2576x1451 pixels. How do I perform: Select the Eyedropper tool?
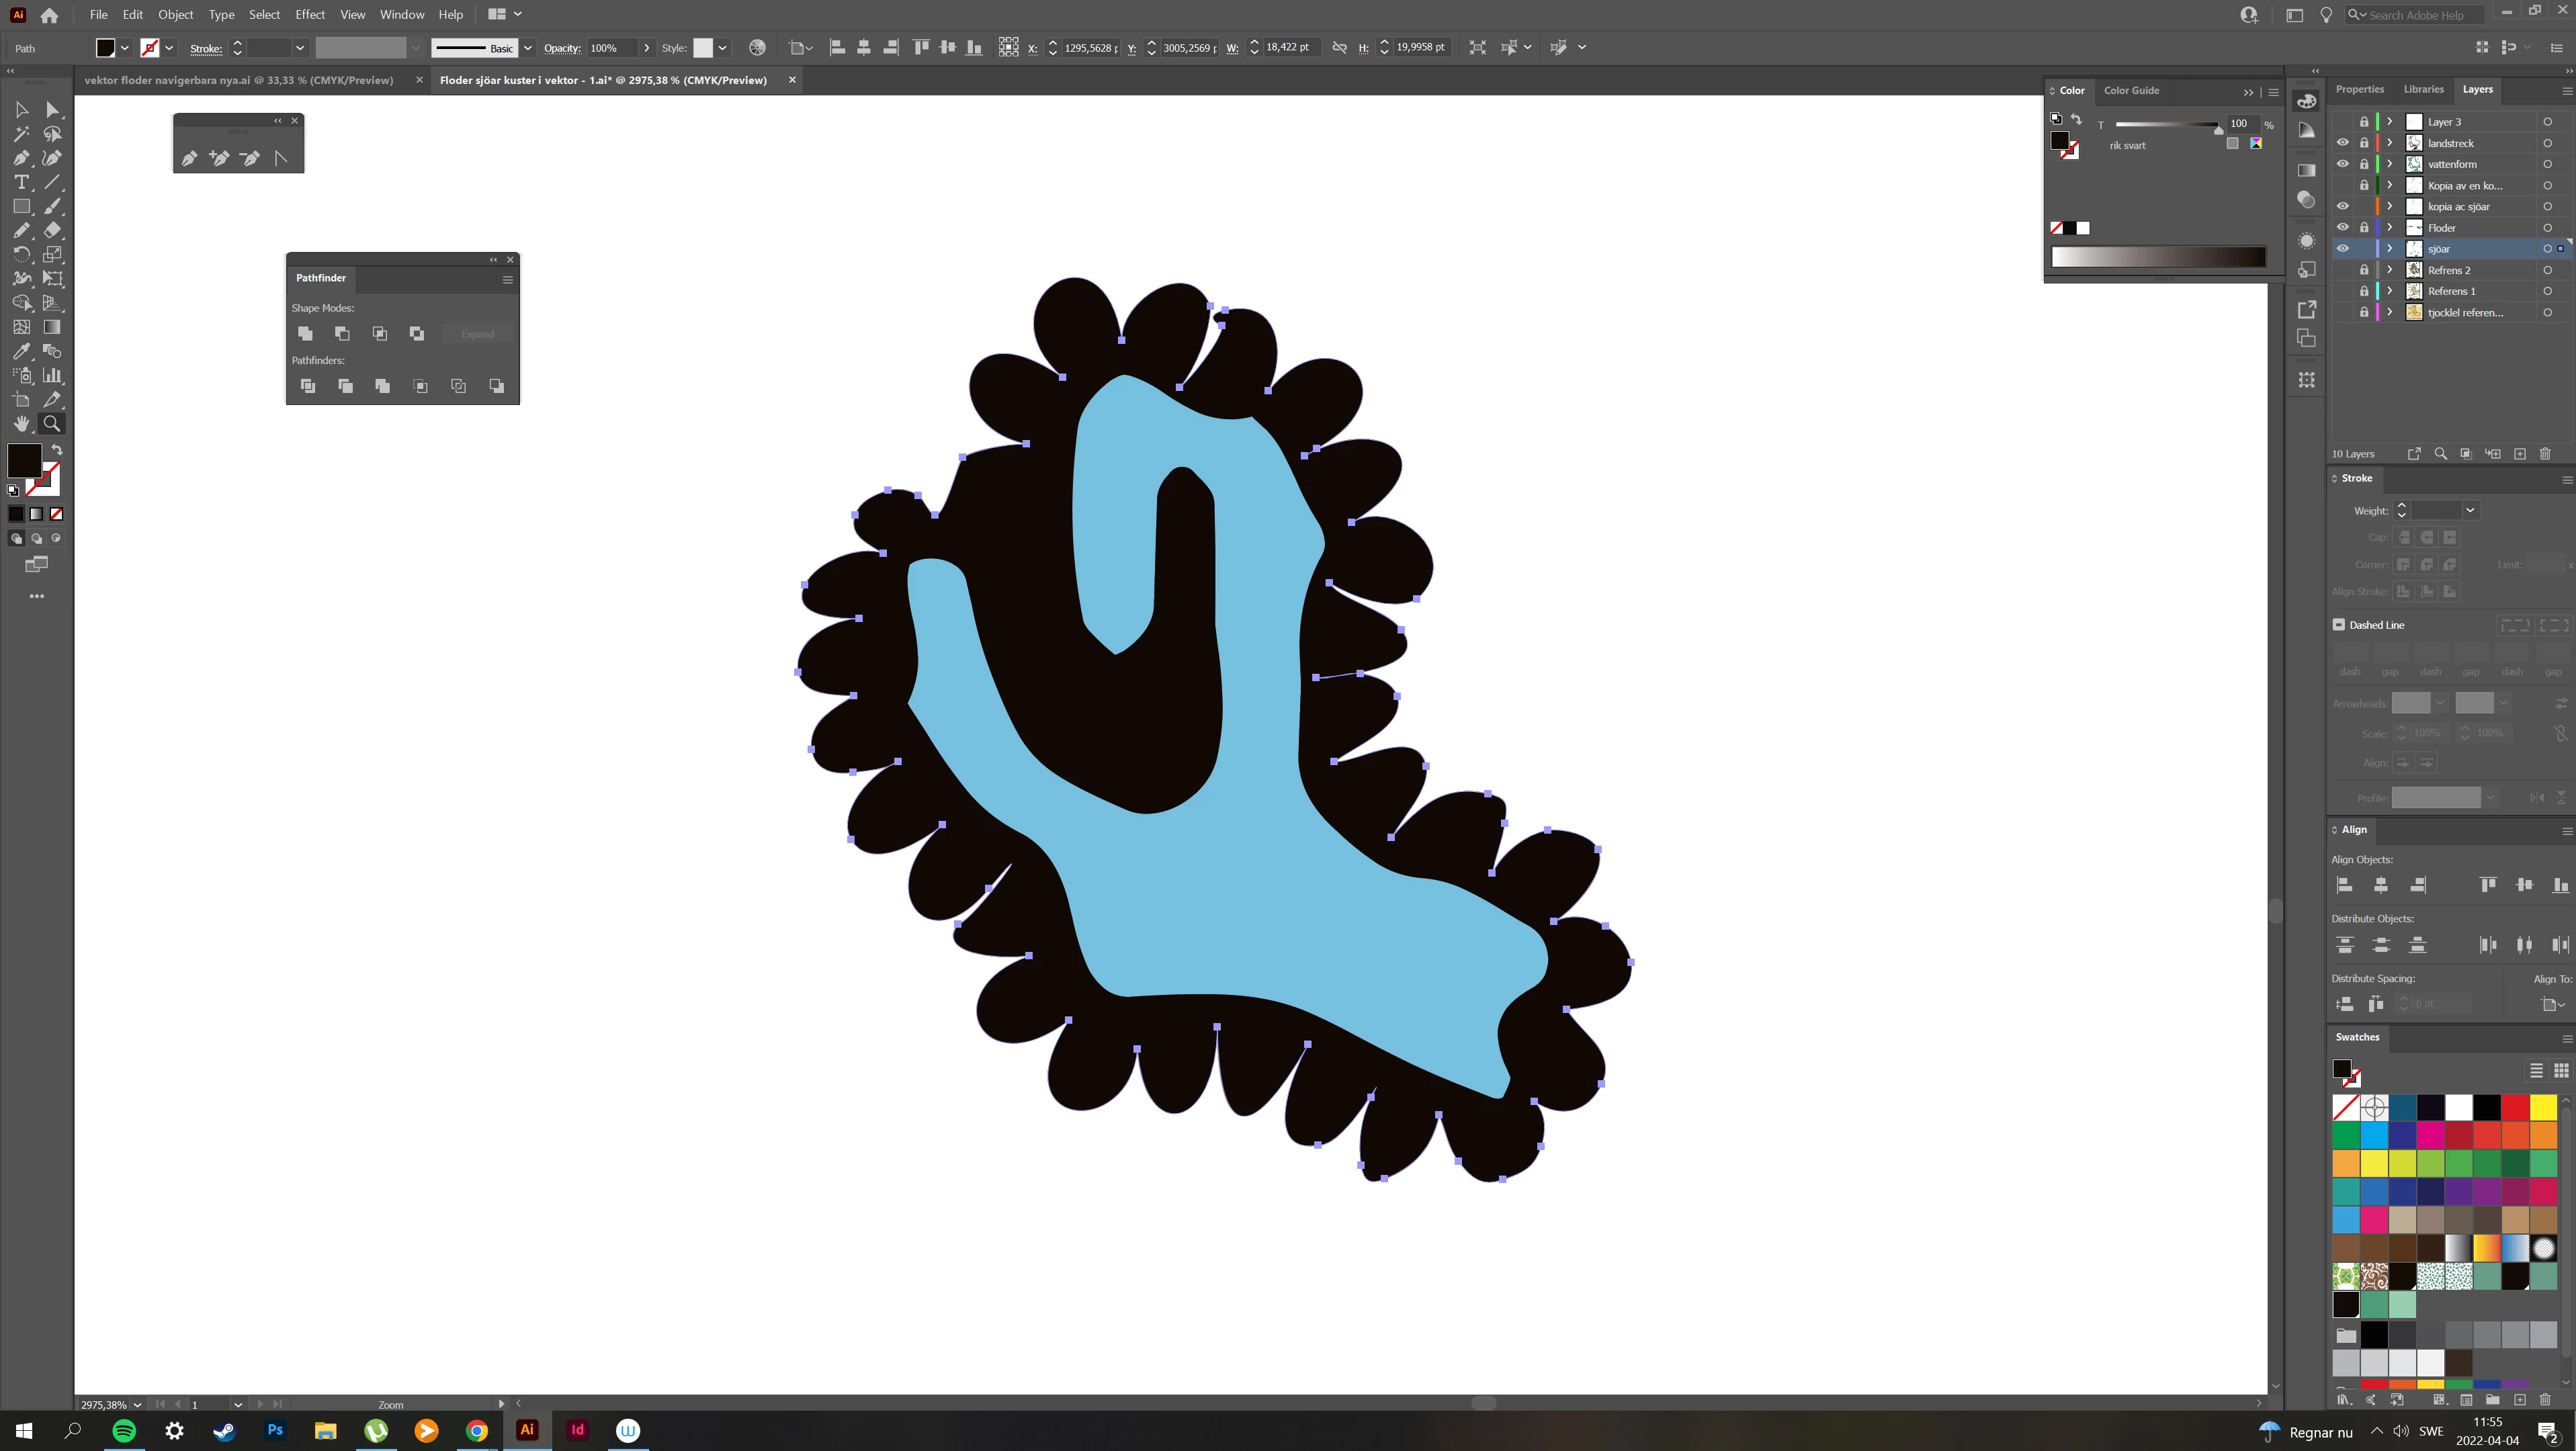point(21,352)
